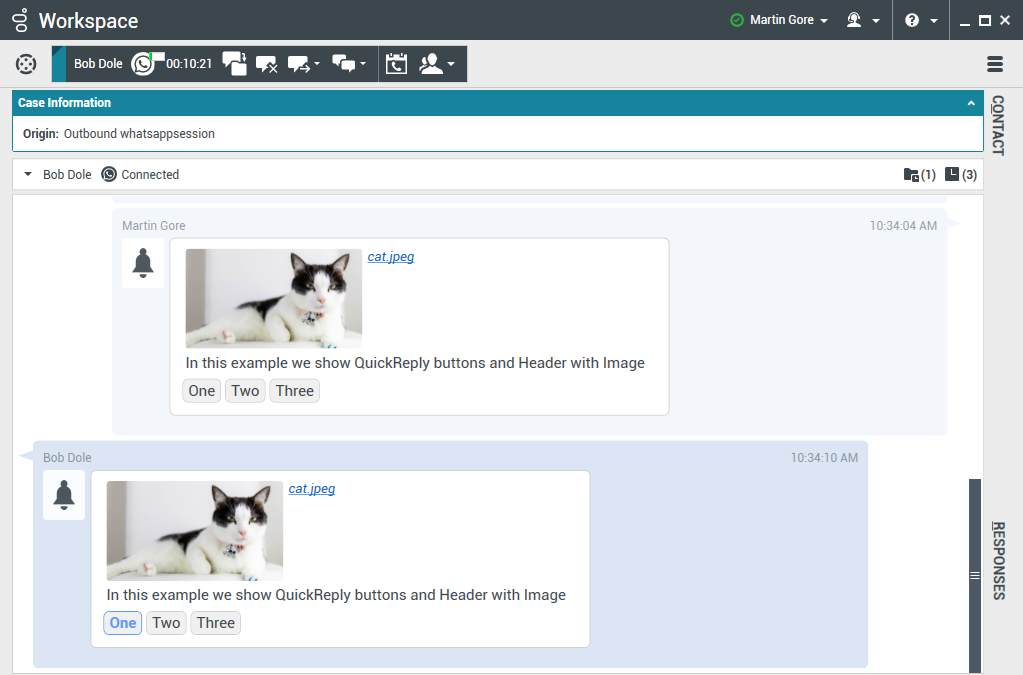The height and width of the screenshot is (675, 1023).
Task: Click the WhatsApp icon beside the timer
Action: (144, 64)
